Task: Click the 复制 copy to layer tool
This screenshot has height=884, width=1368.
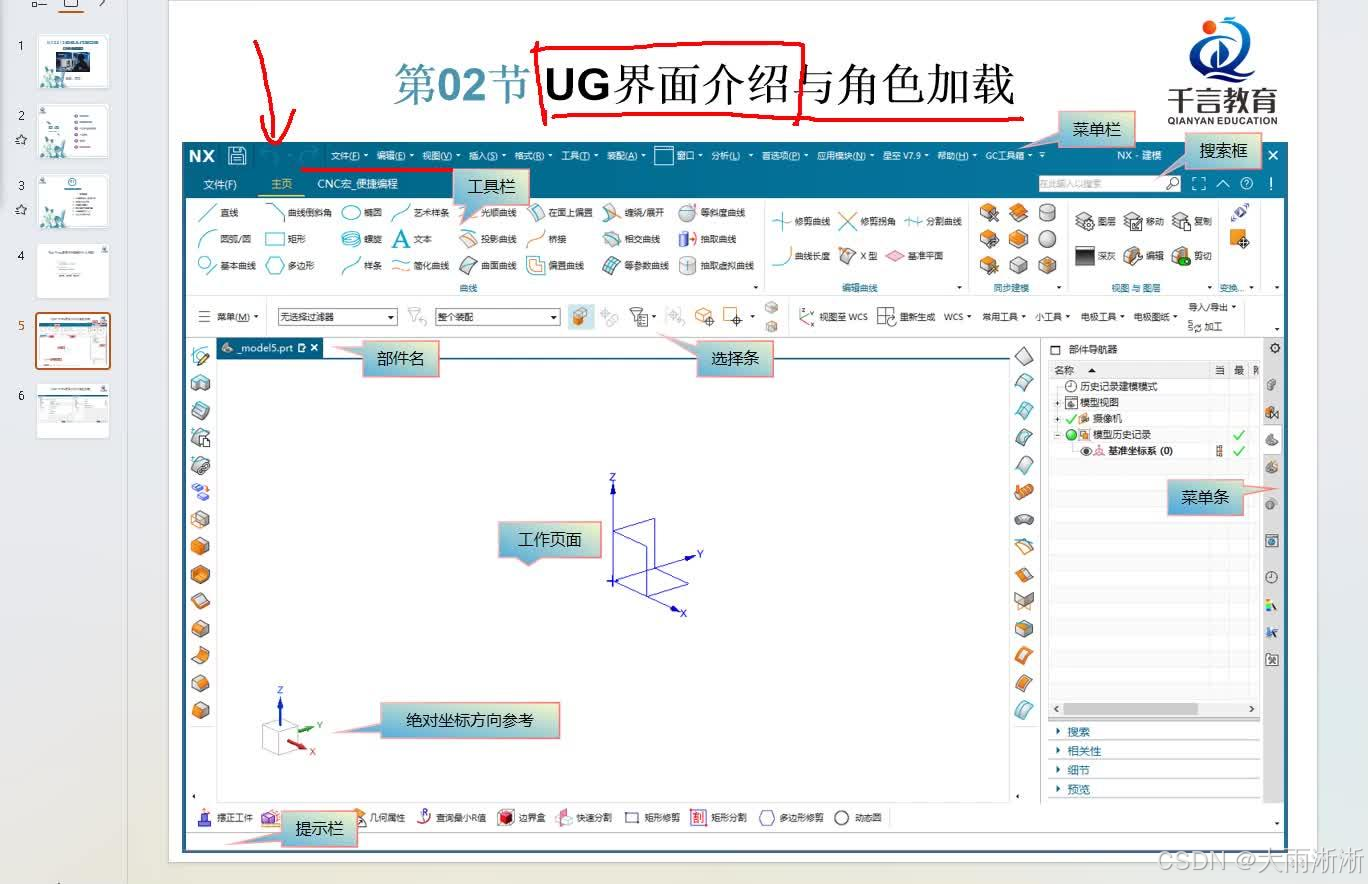Action: tap(1192, 221)
